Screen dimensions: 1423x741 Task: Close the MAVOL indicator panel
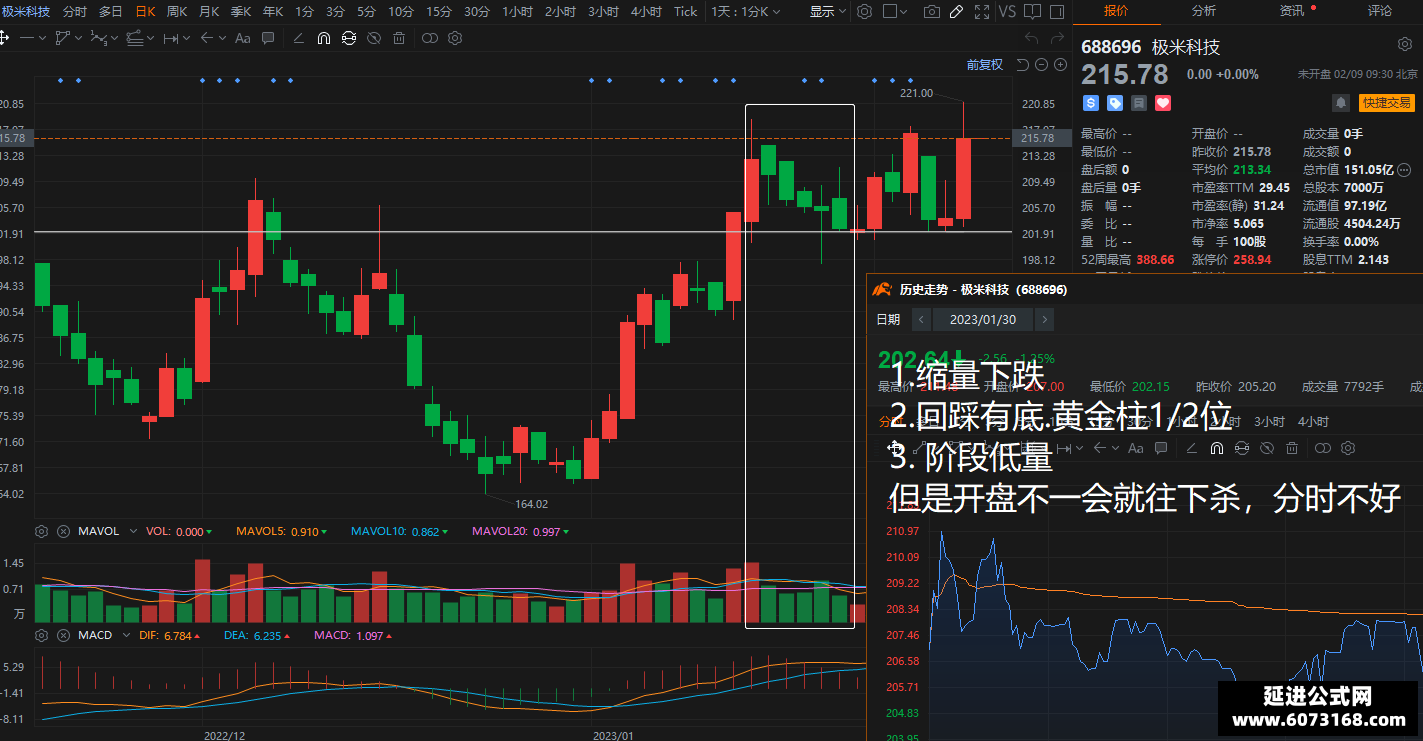pos(63,532)
